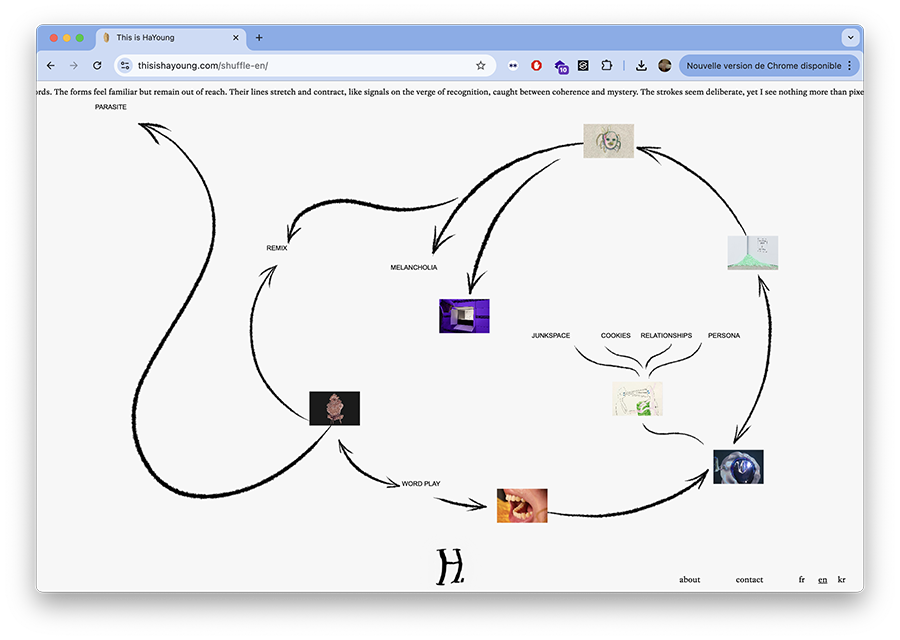
Task: Open the new tab plus button
Action: 259,38
